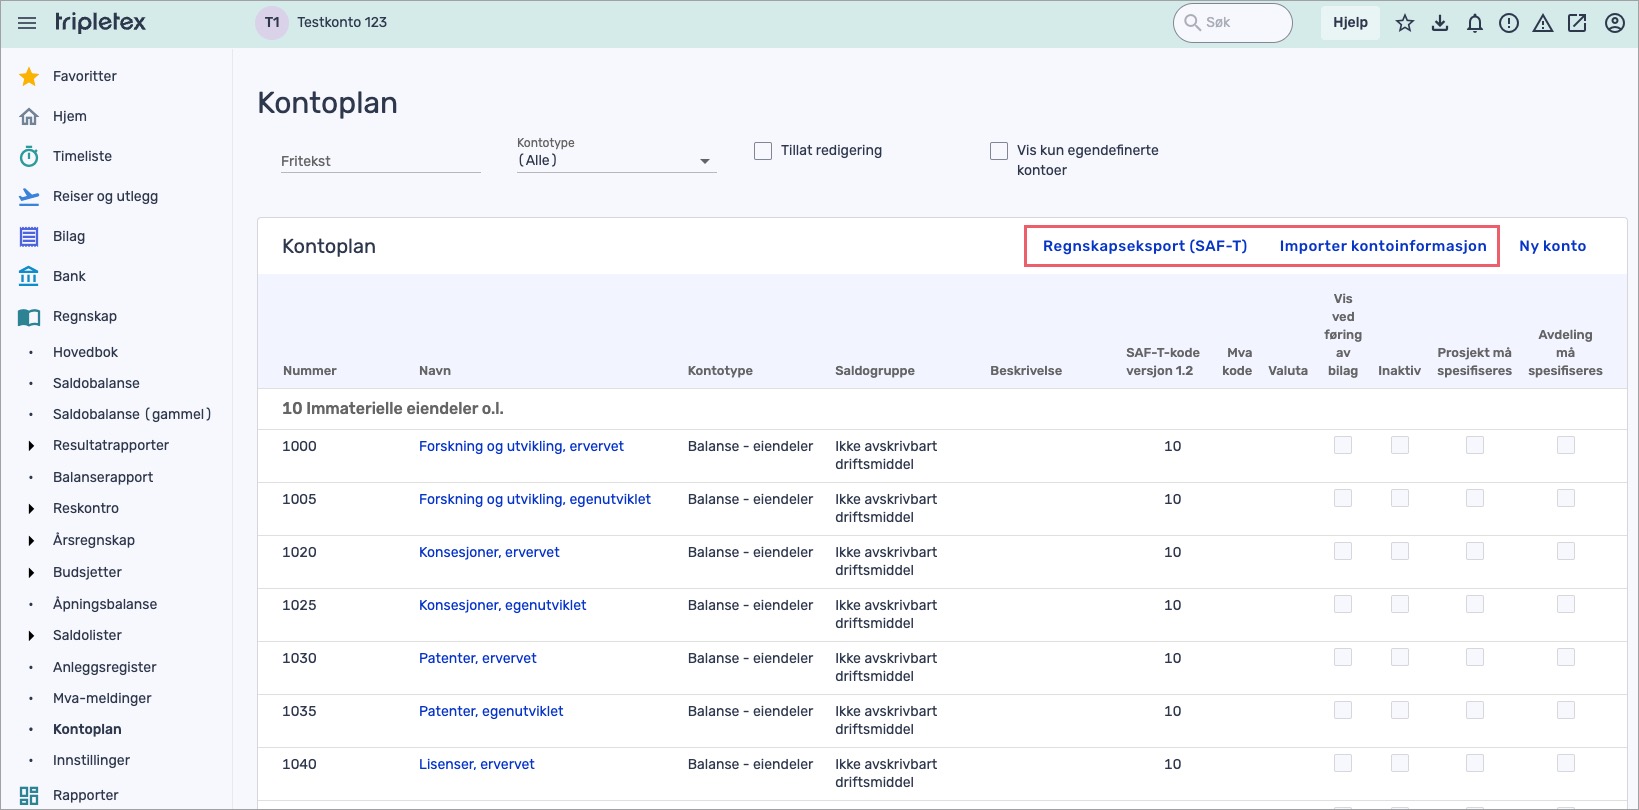
Task: Open the user profile icon
Action: click(1615, 23)
